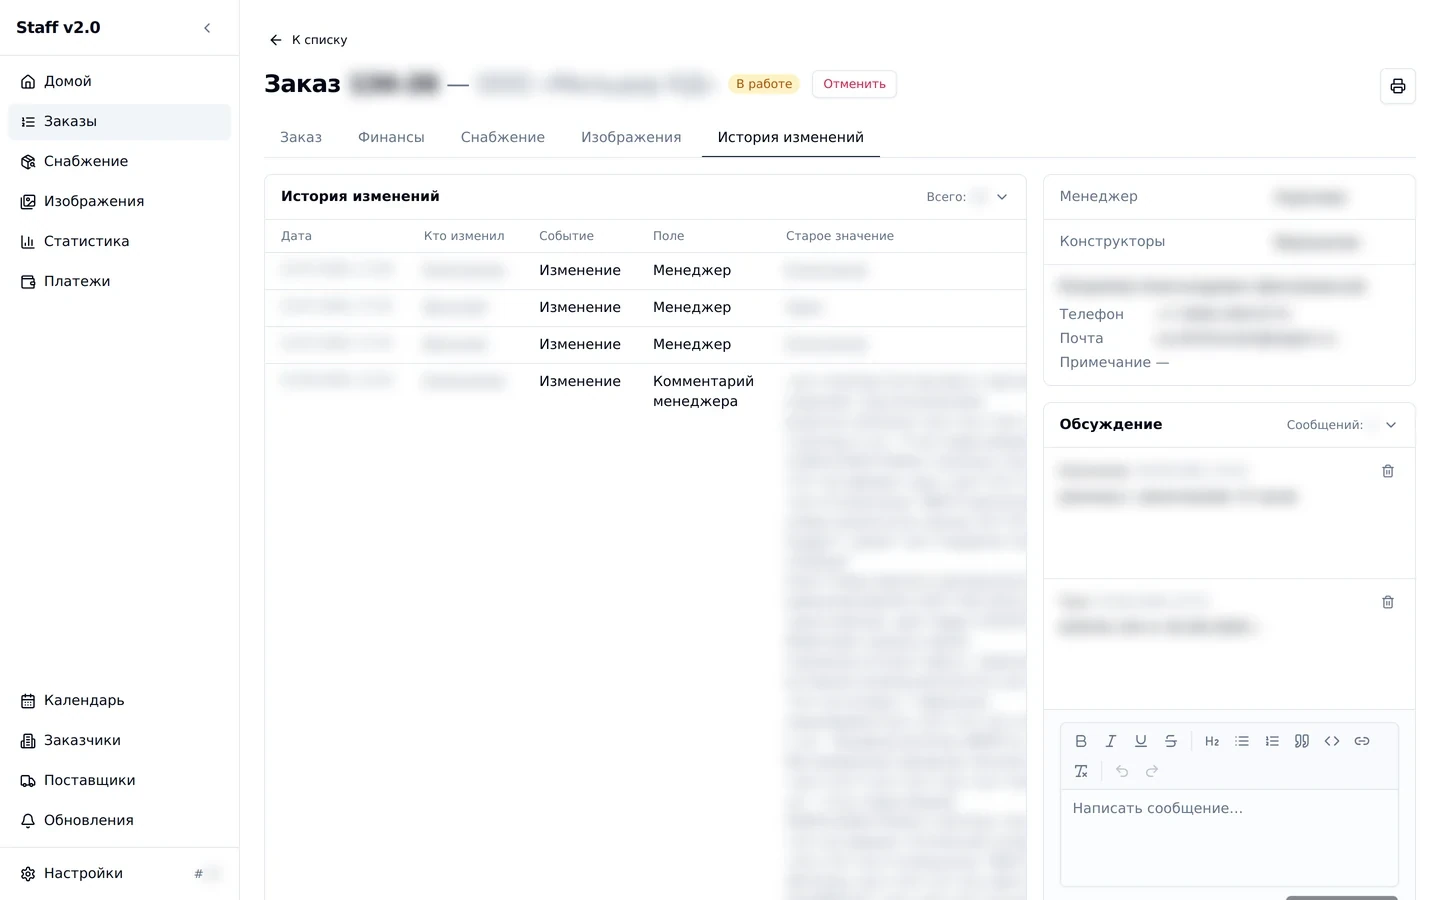Image resolution: width=1440 pixels, height=900 pixels.
Task: Insert a blockquote in the editor
Action: (1302, 741)
